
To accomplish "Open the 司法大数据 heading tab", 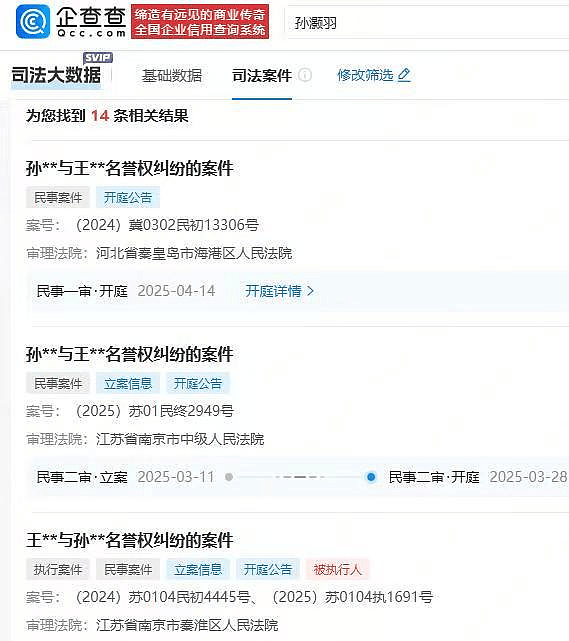I will point(56,76).
